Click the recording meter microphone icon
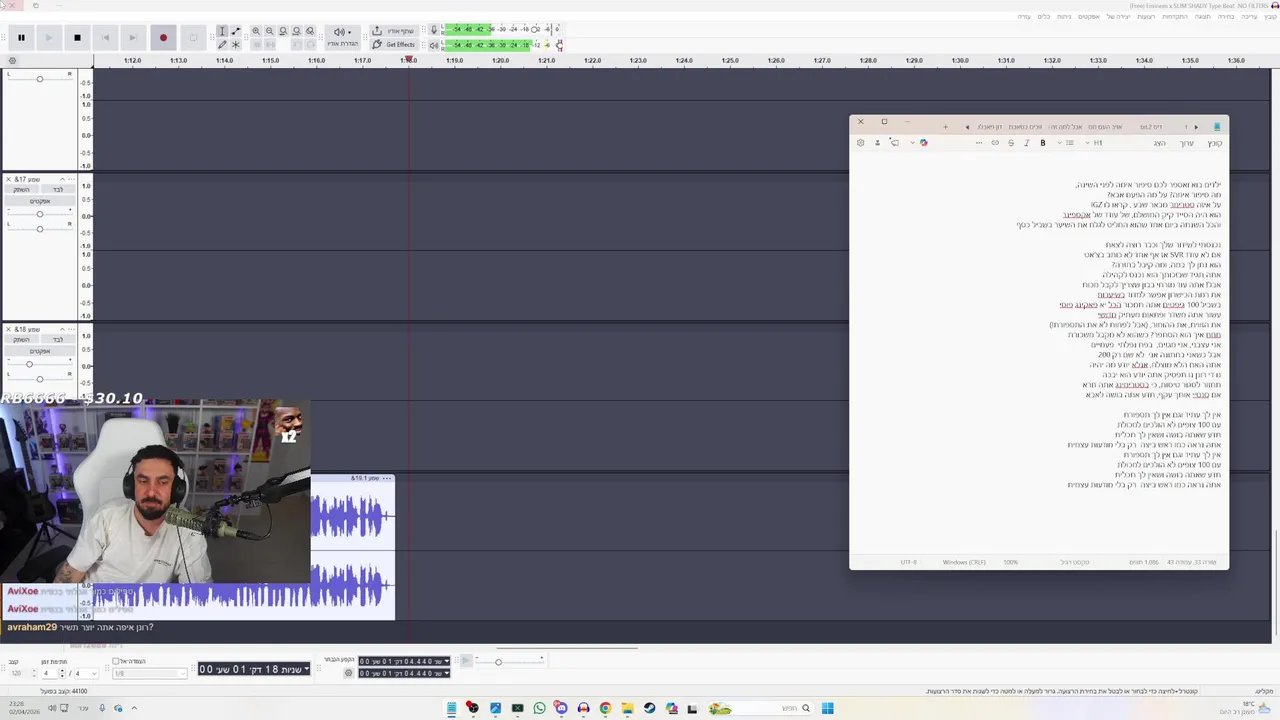 coord(434,30)
